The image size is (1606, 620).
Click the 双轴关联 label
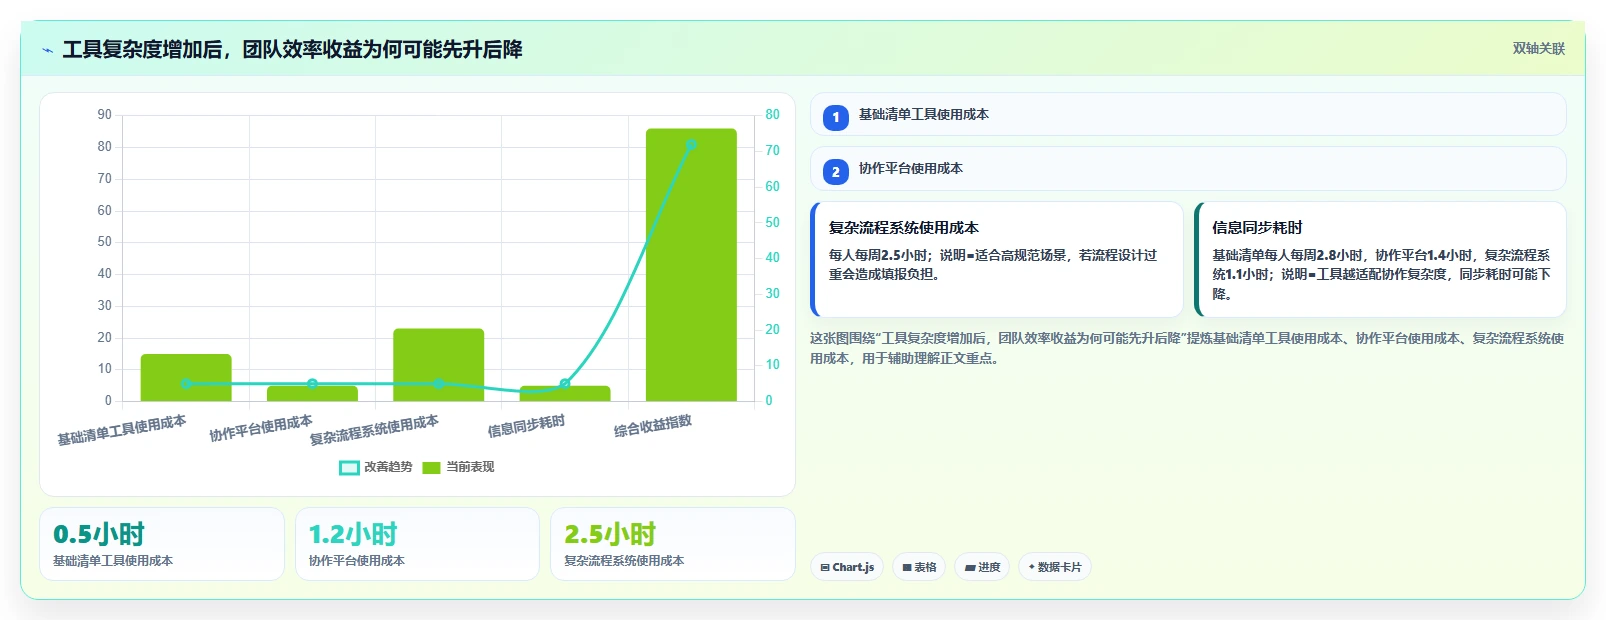pyautogui.click(x=1539, y=48)
